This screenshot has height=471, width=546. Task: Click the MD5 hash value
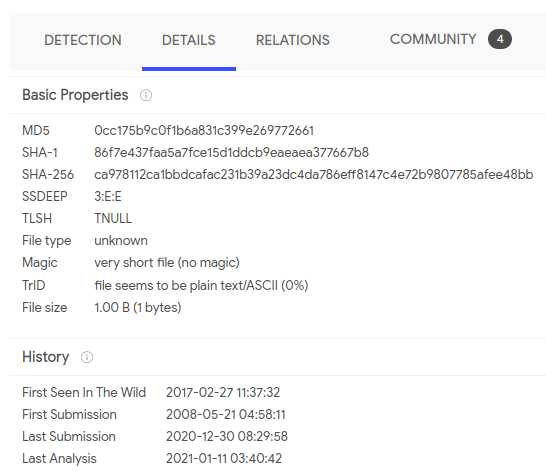(204, 131)
